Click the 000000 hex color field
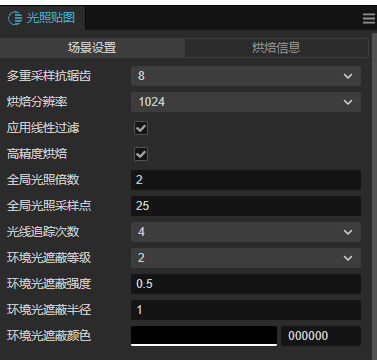This screenshot has height=360, width=377. point(321,336)
